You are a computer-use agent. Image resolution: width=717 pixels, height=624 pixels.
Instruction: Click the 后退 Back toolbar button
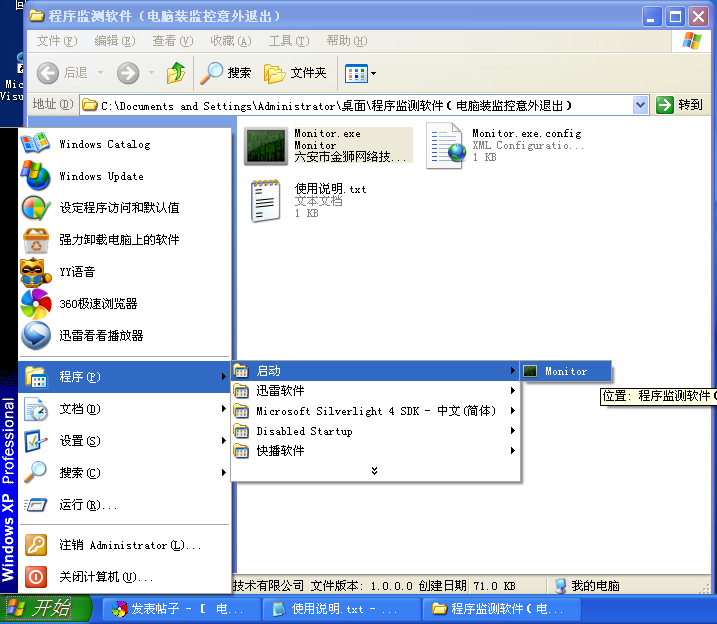click(x=63, y=73)
